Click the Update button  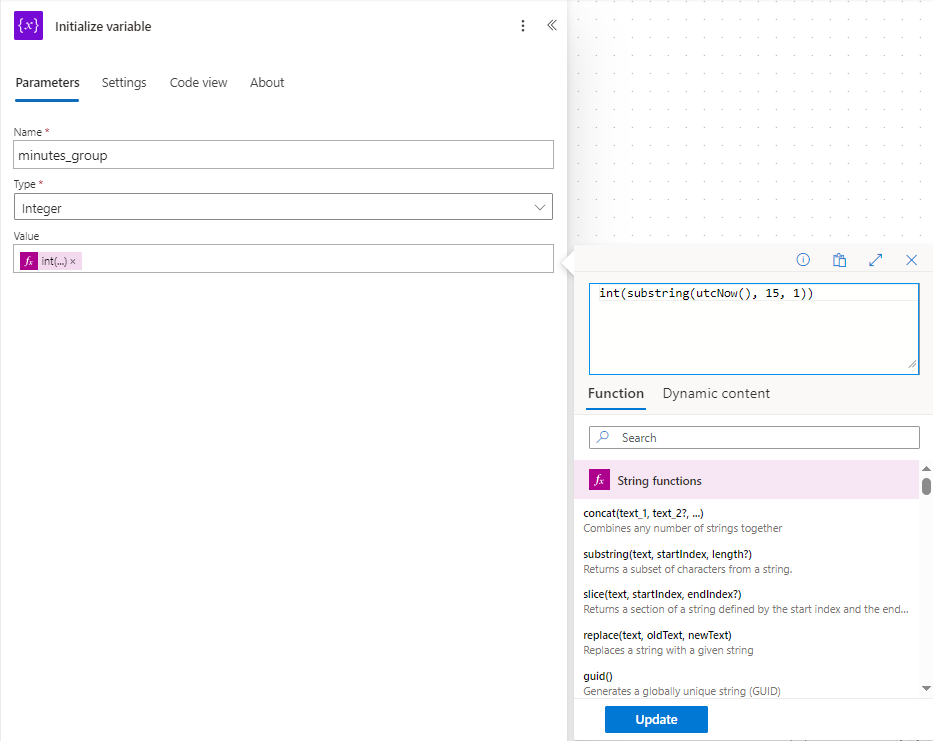click(656, 719)
